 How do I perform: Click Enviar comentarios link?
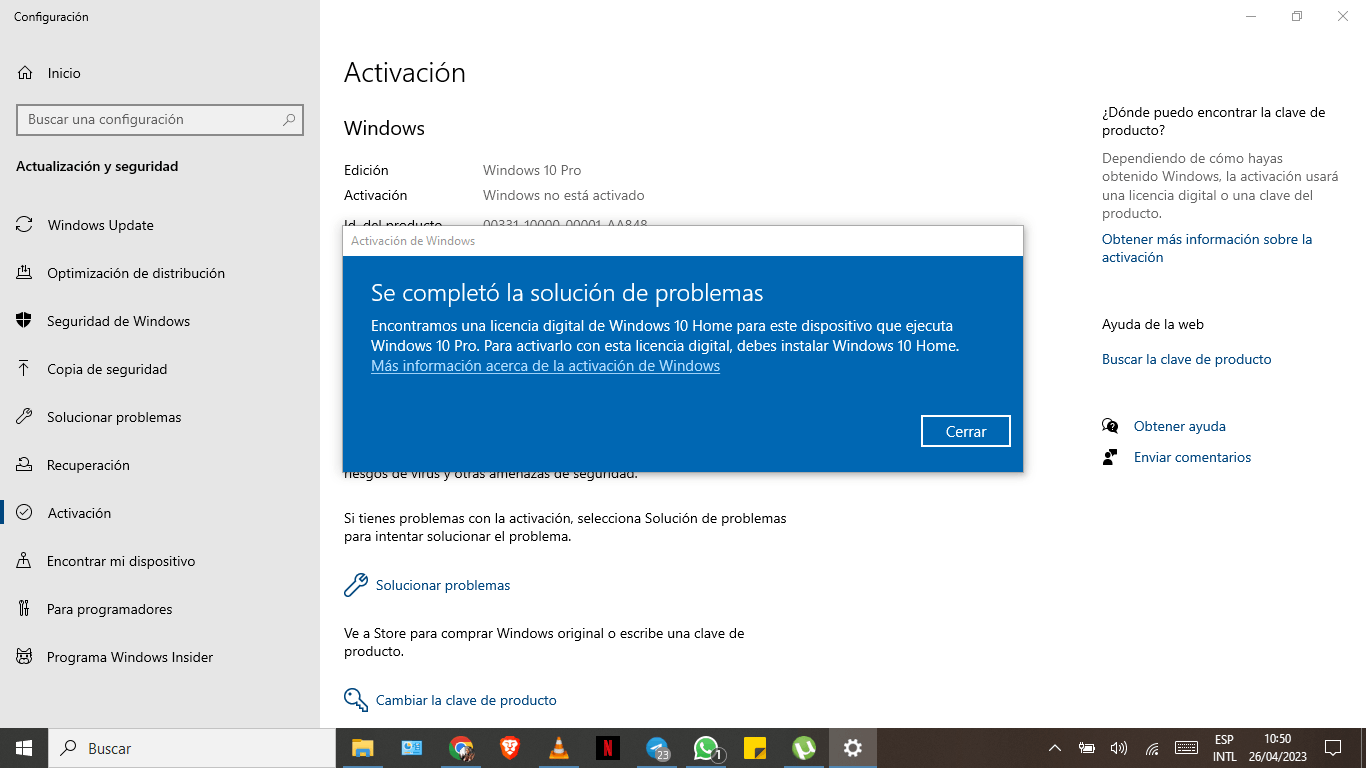click(x=1192, y=457)
